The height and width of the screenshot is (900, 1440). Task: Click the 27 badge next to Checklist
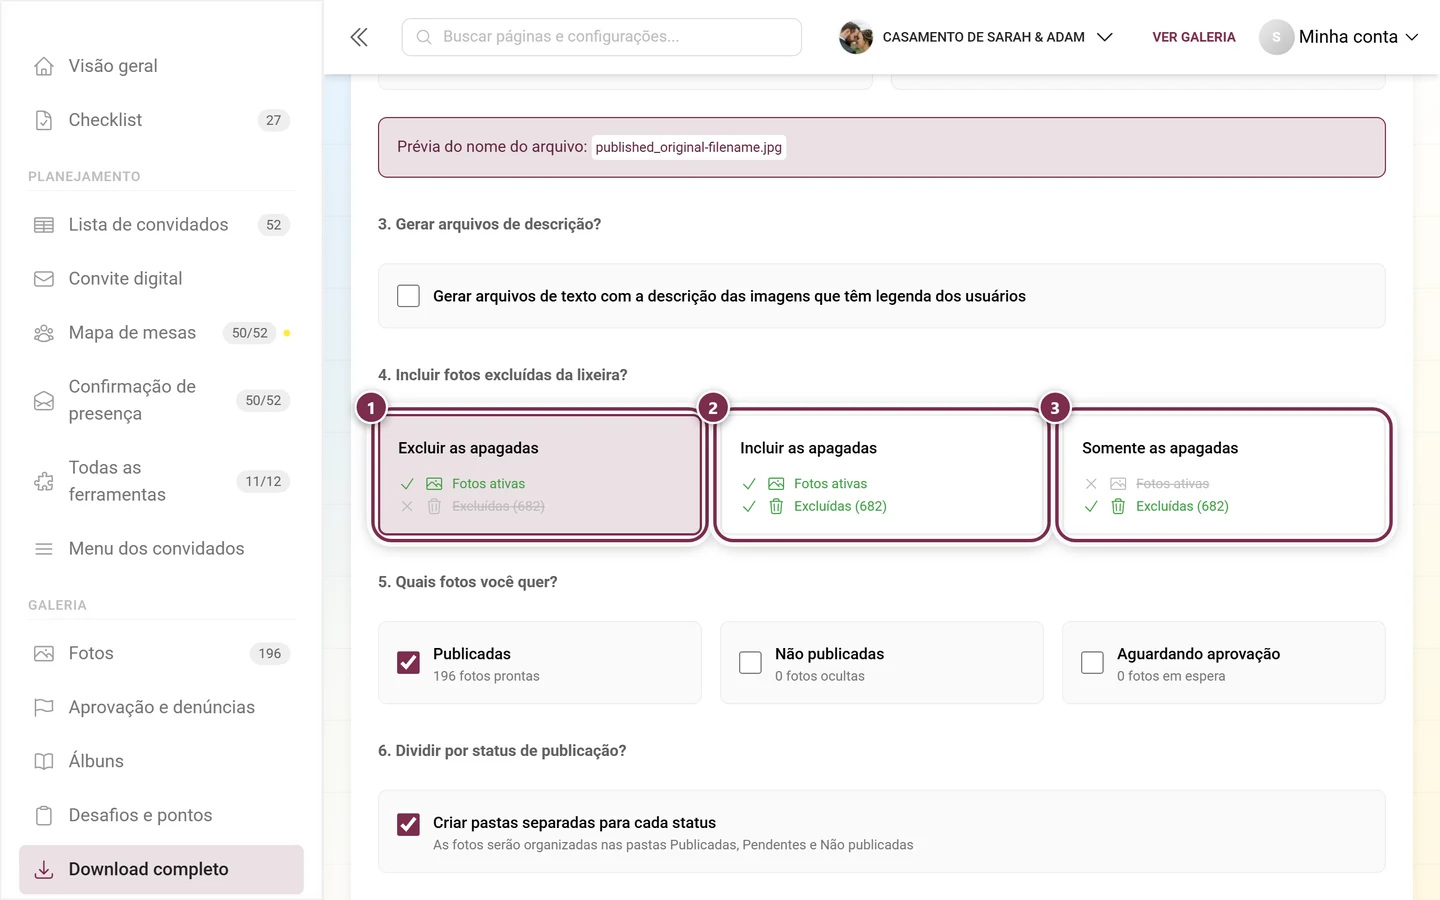point(274,120)
